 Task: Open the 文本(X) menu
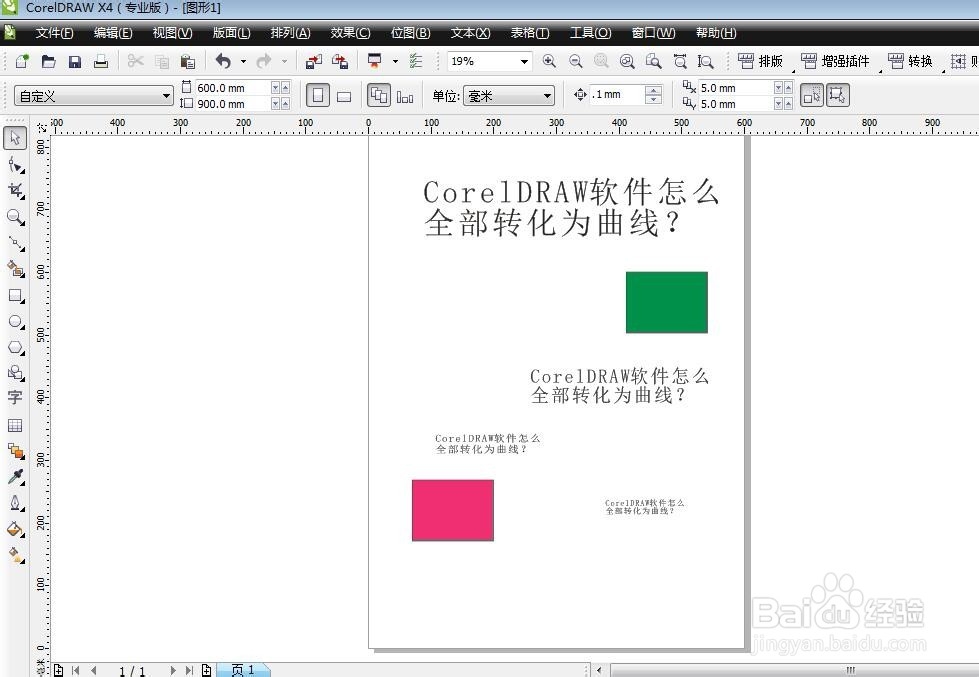471,32
